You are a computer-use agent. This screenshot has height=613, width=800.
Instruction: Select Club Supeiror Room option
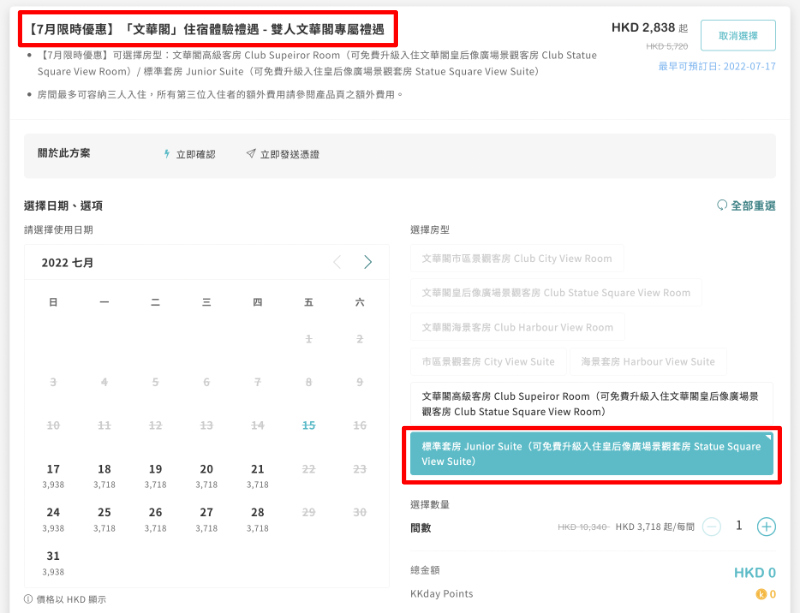coord(591,404)
